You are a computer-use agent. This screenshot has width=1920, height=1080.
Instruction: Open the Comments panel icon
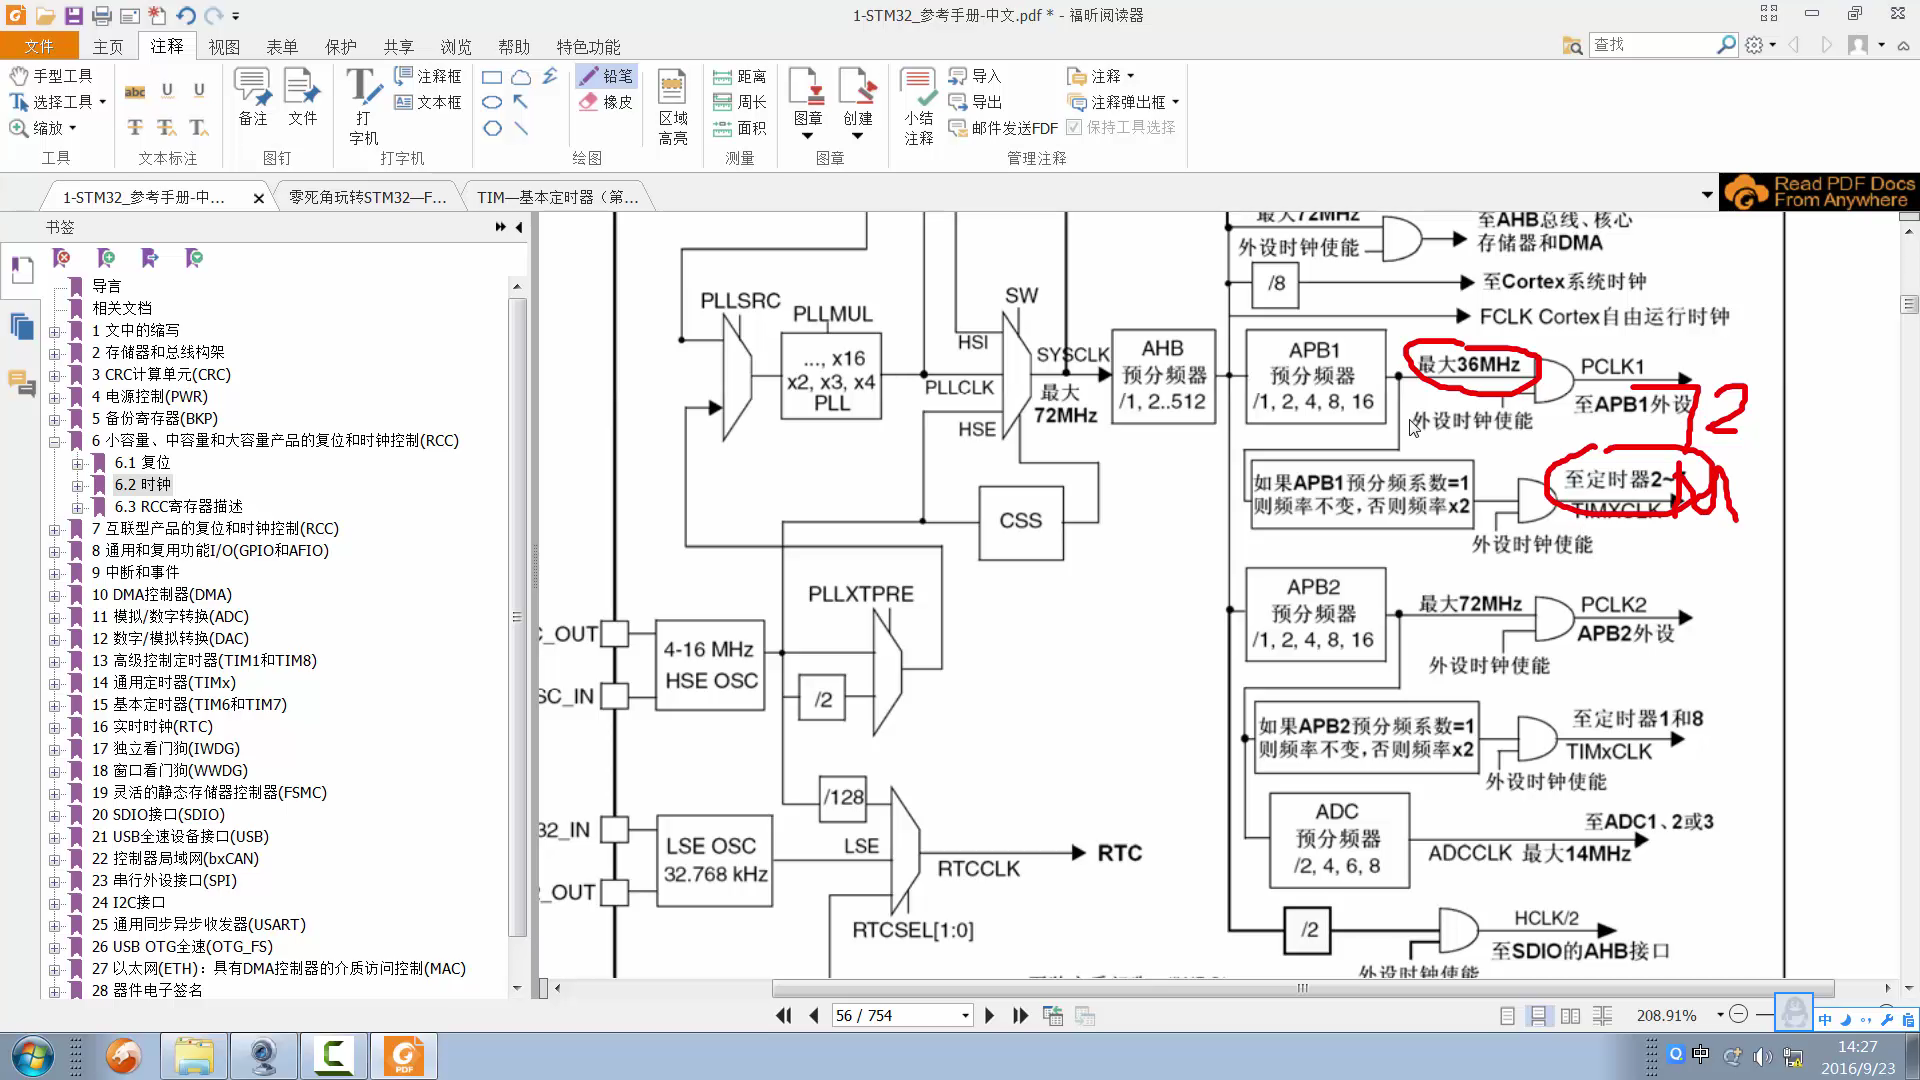pyautogui.click(x=21, y=383)
